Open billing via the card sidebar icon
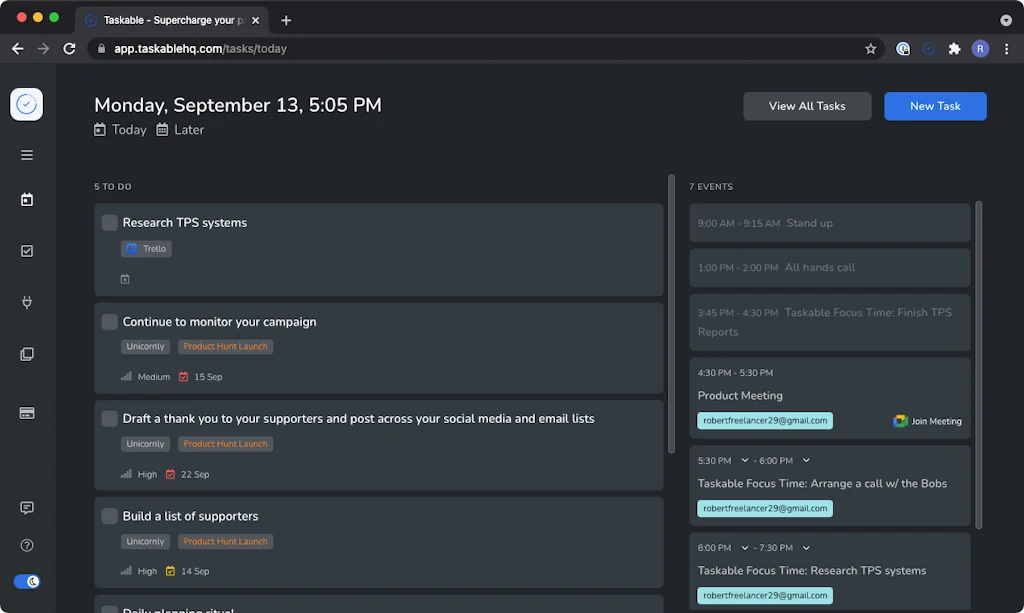 27,412
